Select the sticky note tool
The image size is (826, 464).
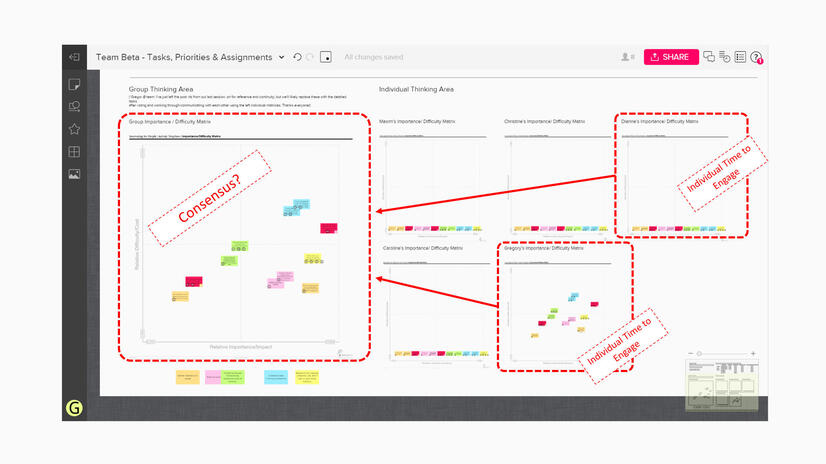73,84
